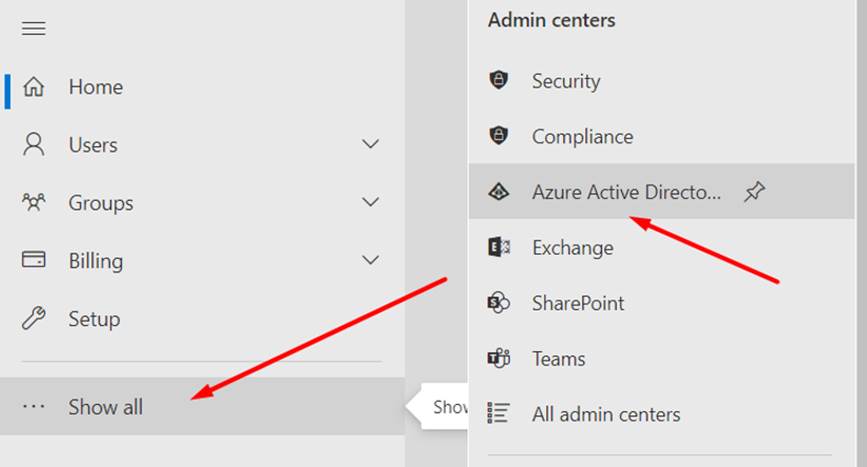Click the Security shield icon
The height and width of the screenshot is (467, 867).
[x=499, y=81]
